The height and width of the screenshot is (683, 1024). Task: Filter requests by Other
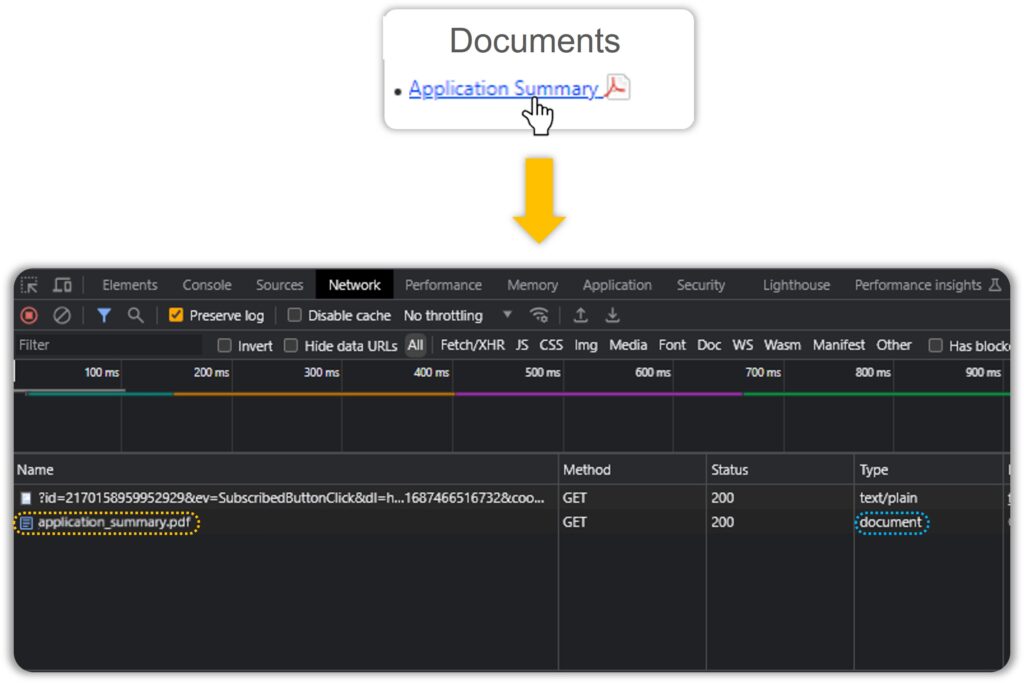point(894,345)
